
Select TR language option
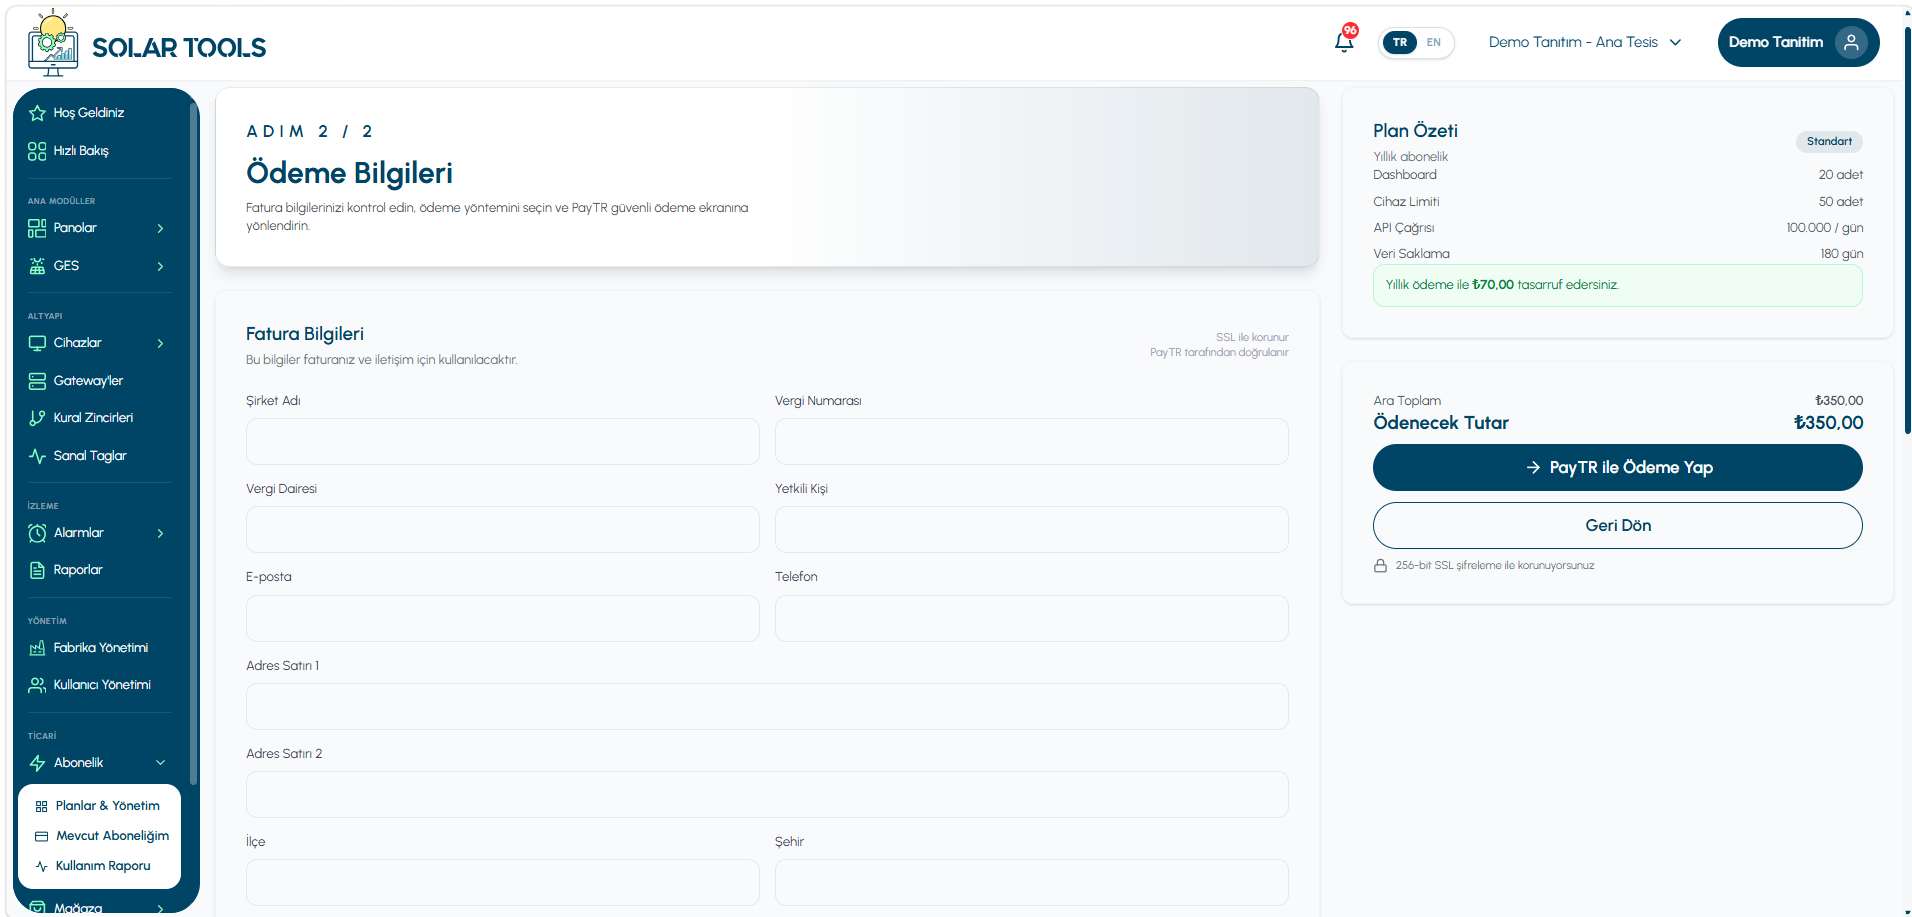1400,42
